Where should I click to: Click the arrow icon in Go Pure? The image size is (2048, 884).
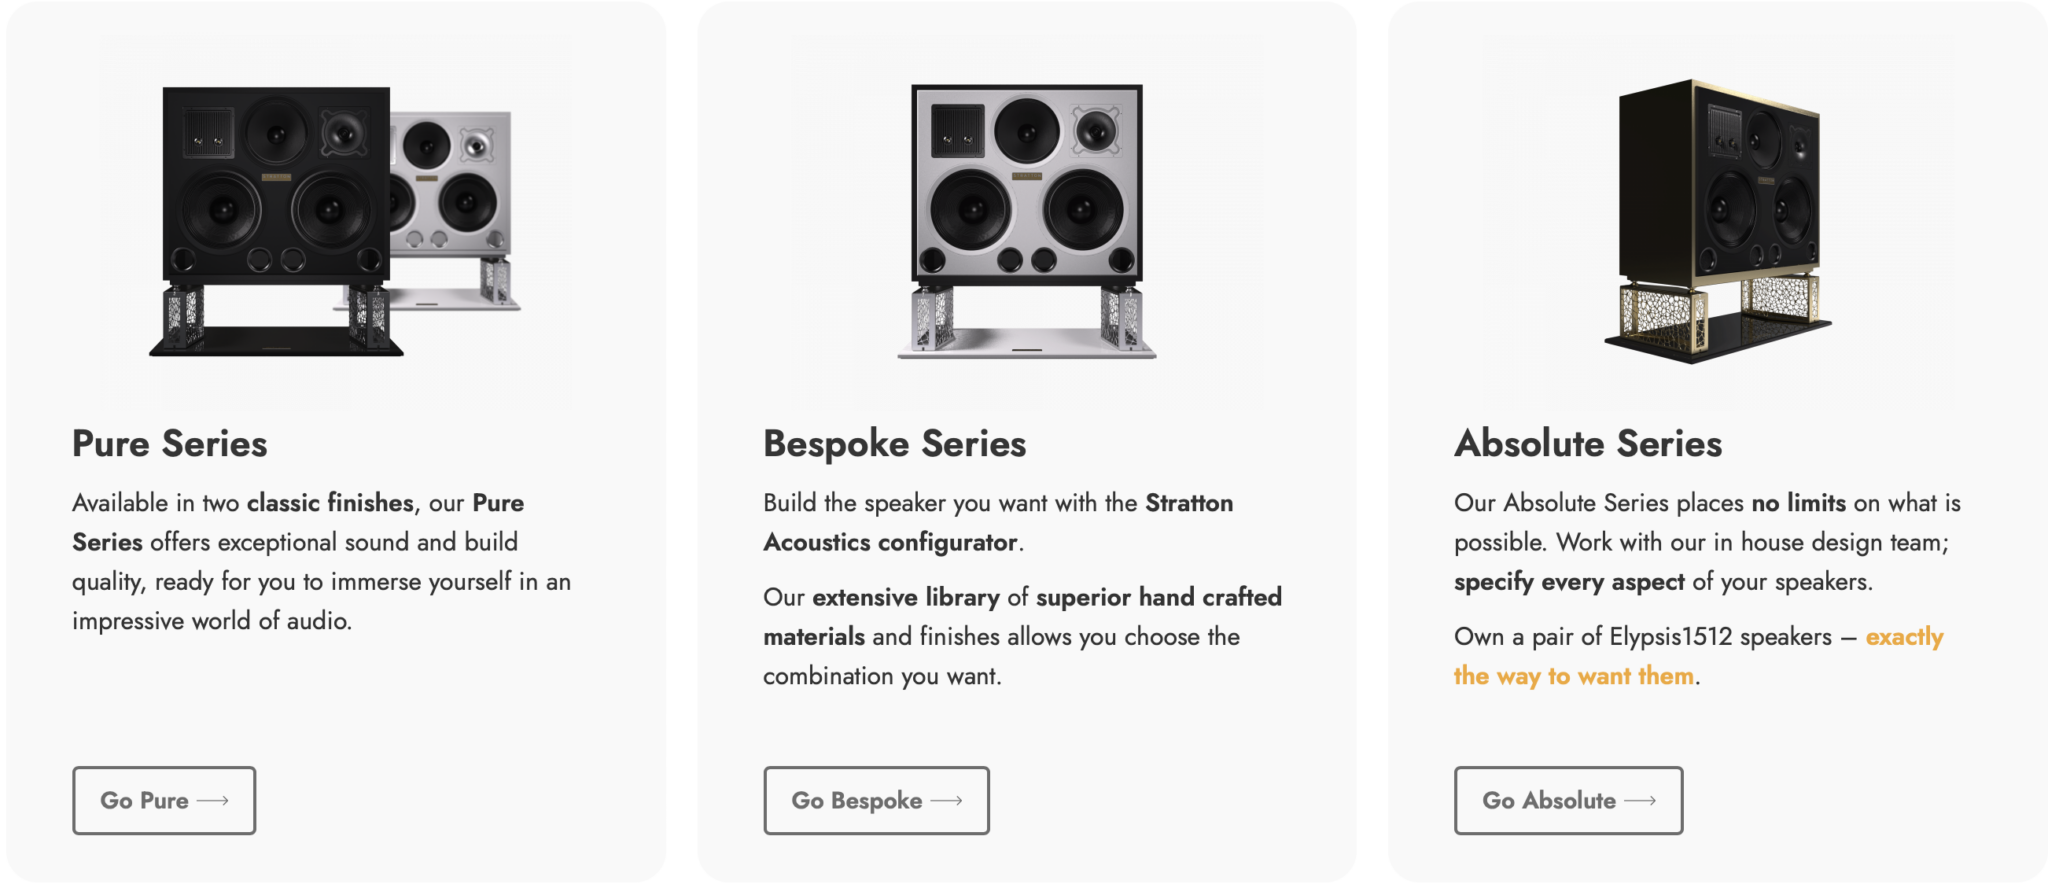213,801
